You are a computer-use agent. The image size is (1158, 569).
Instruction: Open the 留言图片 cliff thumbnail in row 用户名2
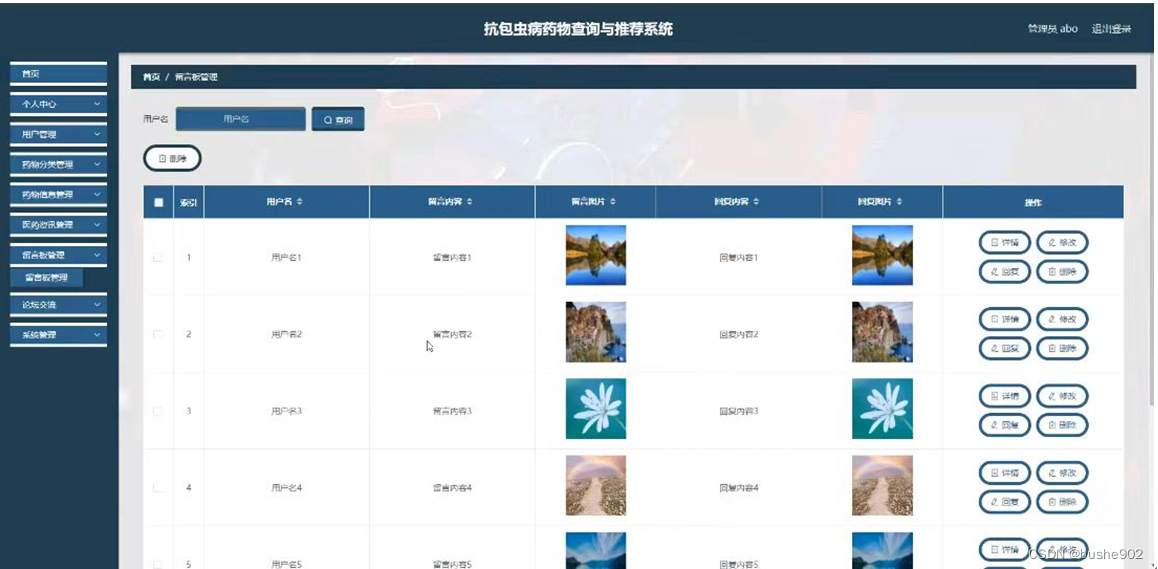596,332
